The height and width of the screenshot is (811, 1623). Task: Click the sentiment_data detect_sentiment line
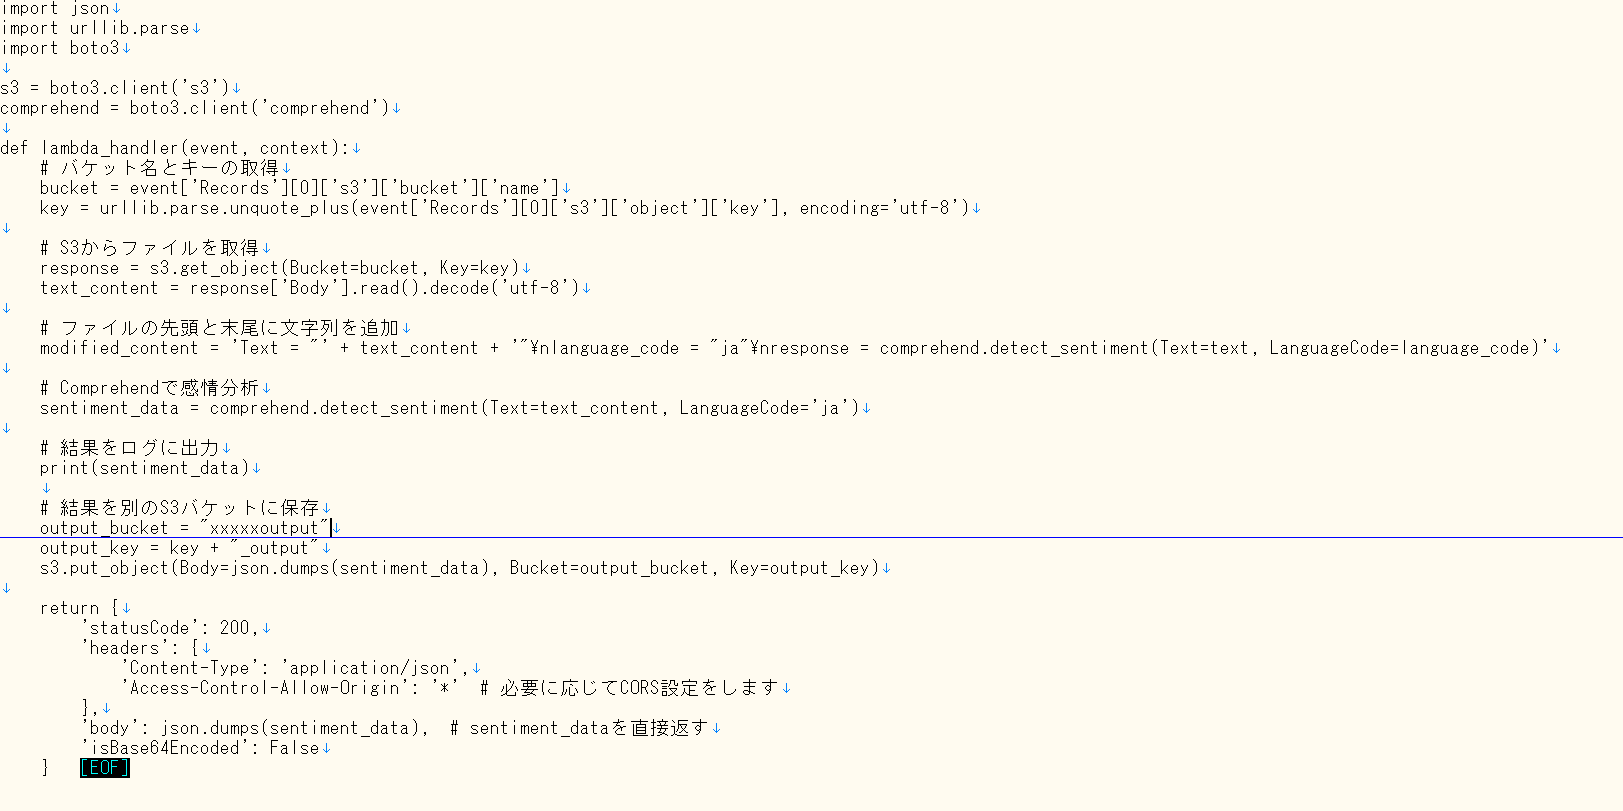click(450, 408)
